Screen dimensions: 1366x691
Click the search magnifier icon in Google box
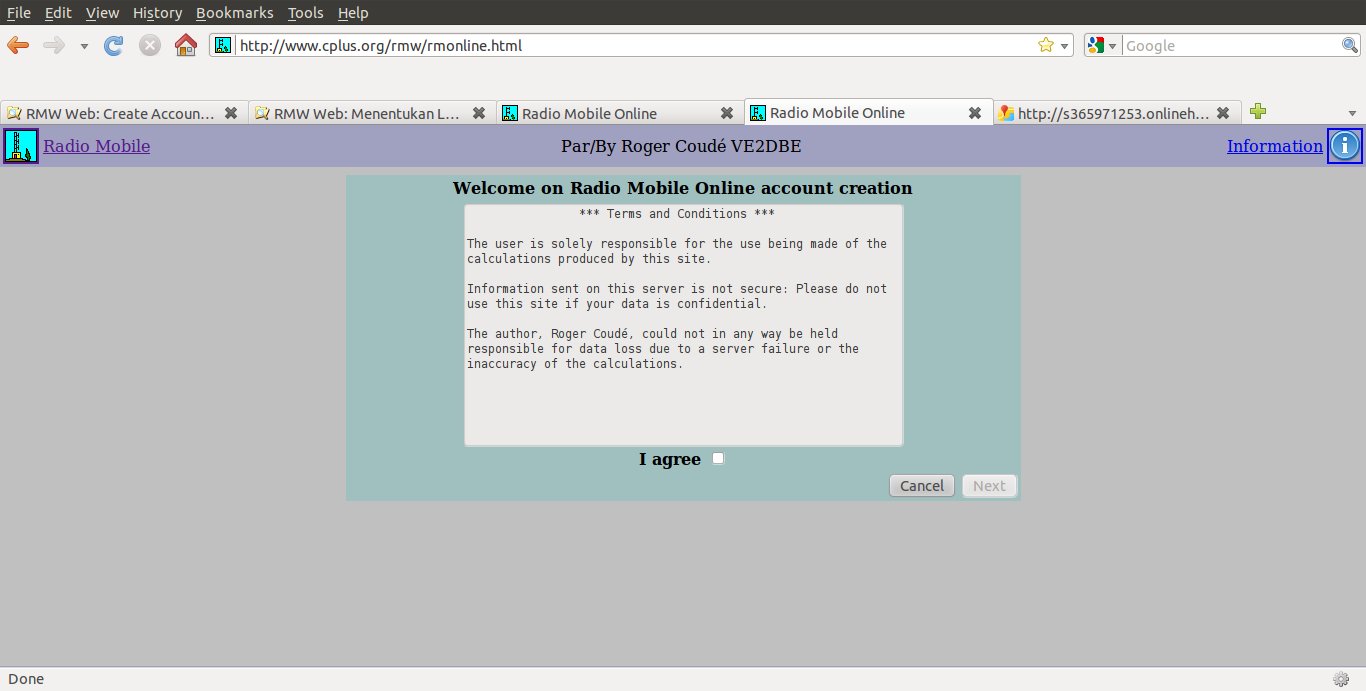(x=1349, y=45)
